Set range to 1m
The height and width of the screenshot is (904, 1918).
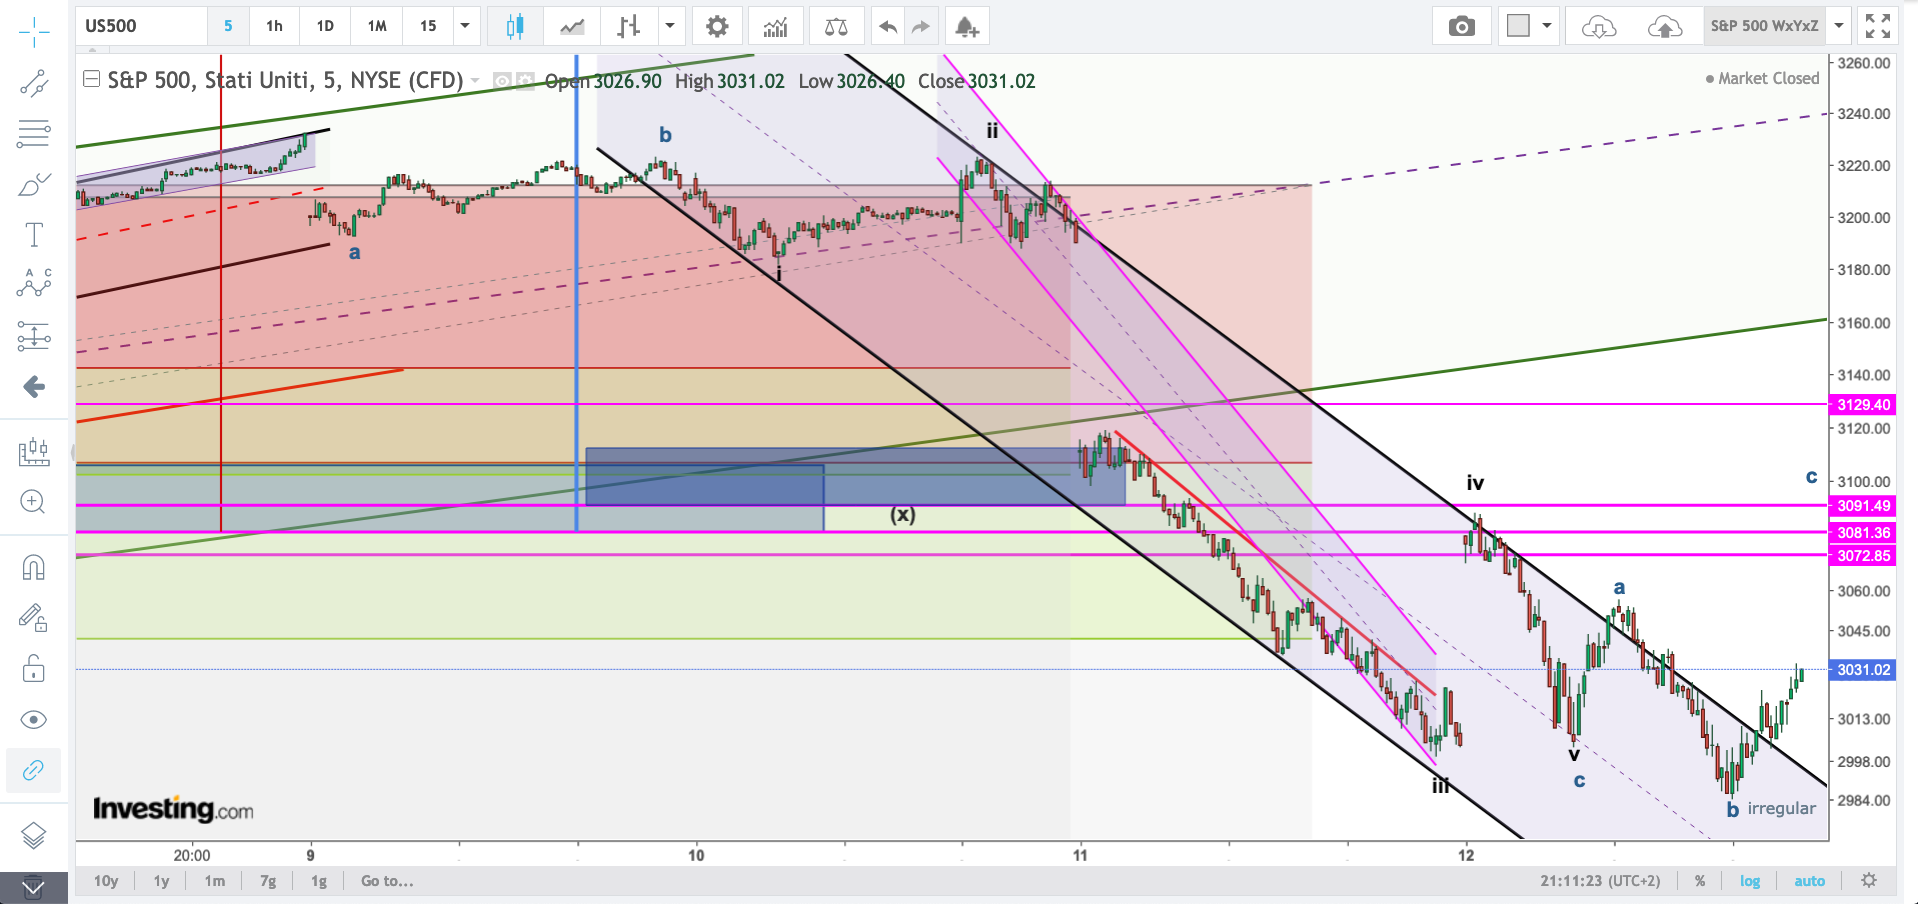[x=214, y=881]
